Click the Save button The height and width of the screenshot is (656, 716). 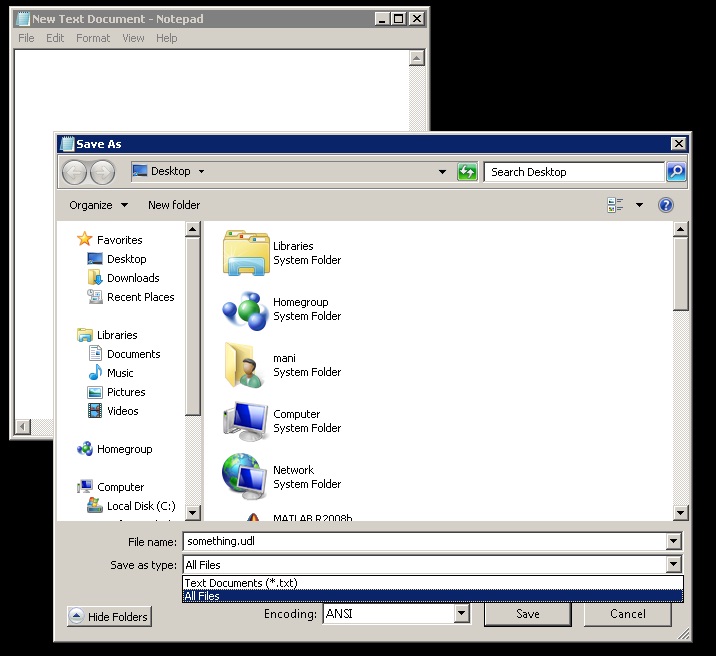coord(527,614)
